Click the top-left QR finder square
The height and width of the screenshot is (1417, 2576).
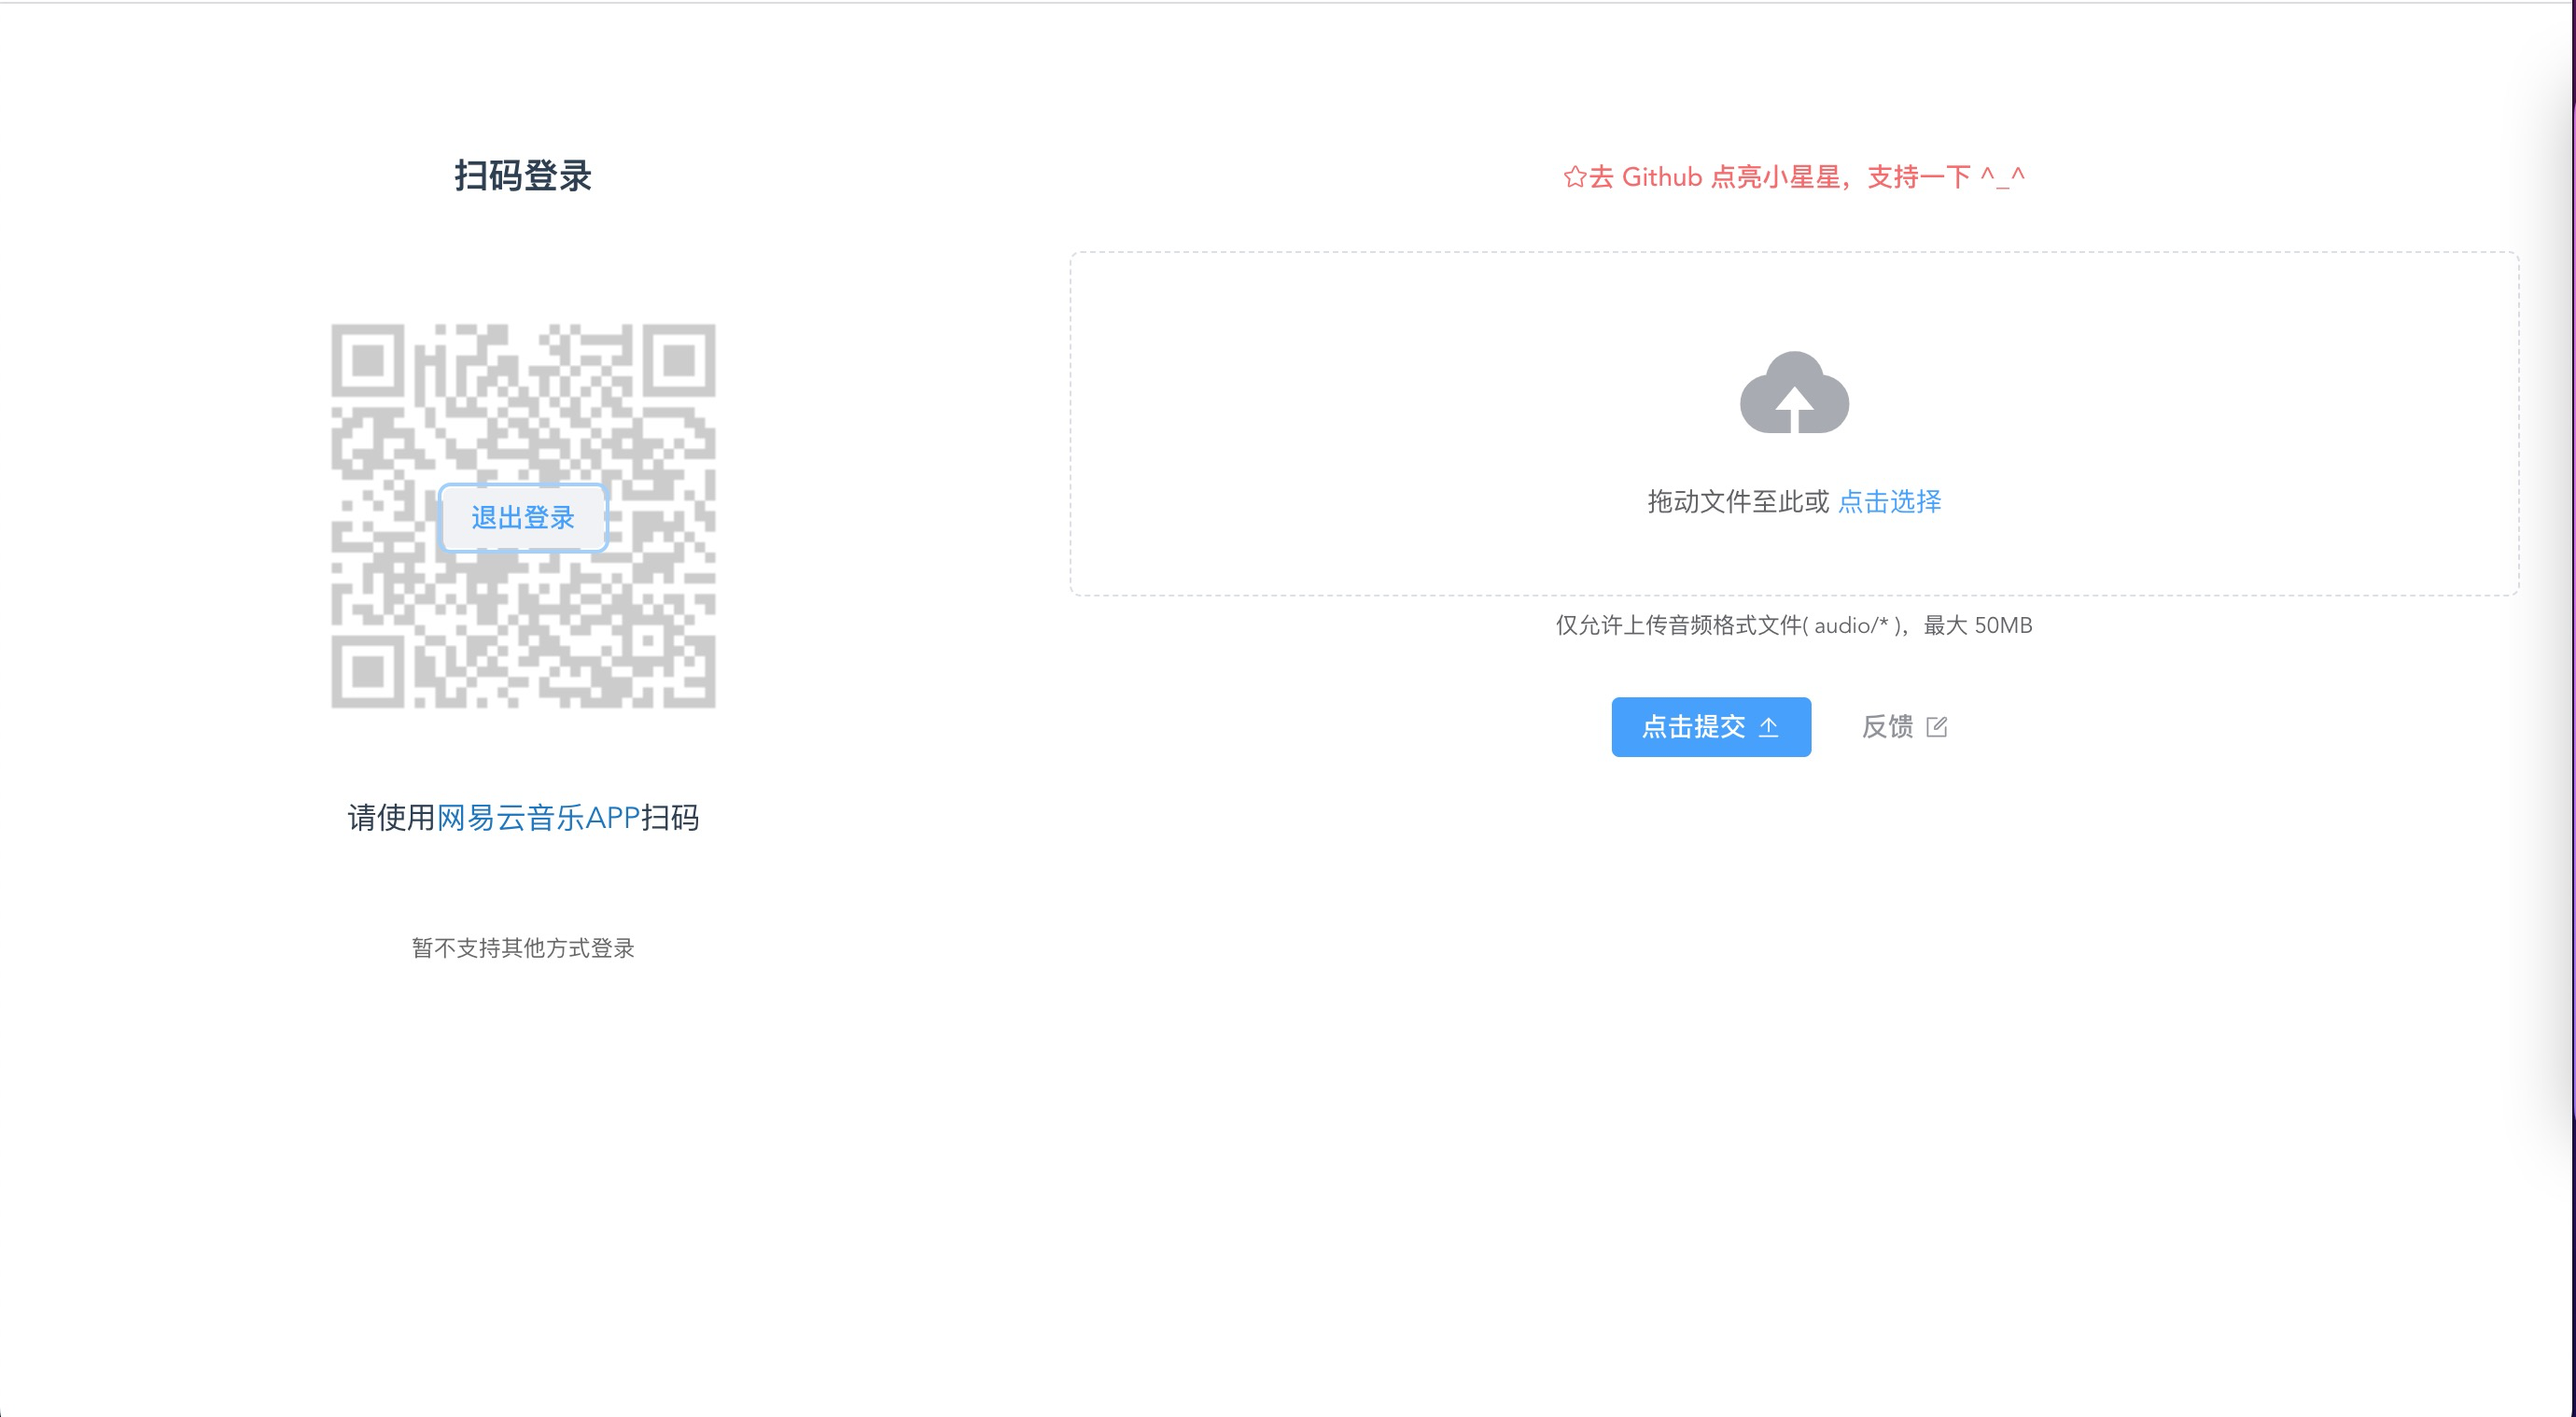point(367,360)
